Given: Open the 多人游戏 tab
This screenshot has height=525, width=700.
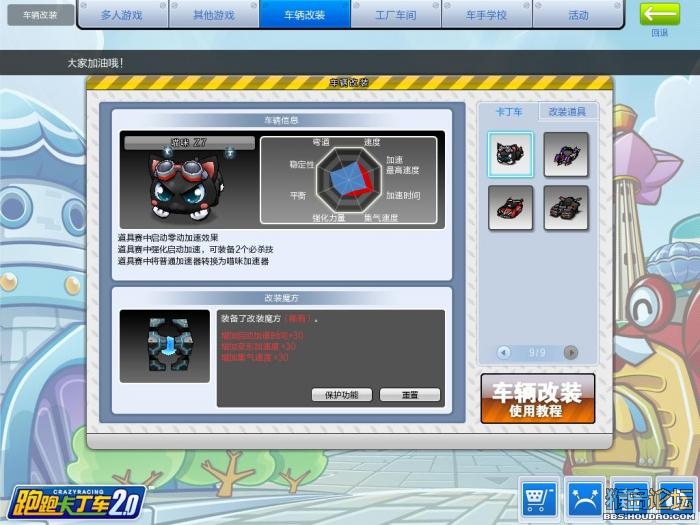Looking at the screenshot, I should 122,15.
